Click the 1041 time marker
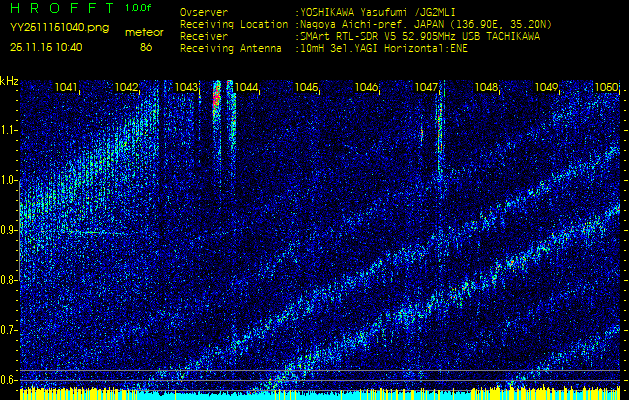 [66, 87]
